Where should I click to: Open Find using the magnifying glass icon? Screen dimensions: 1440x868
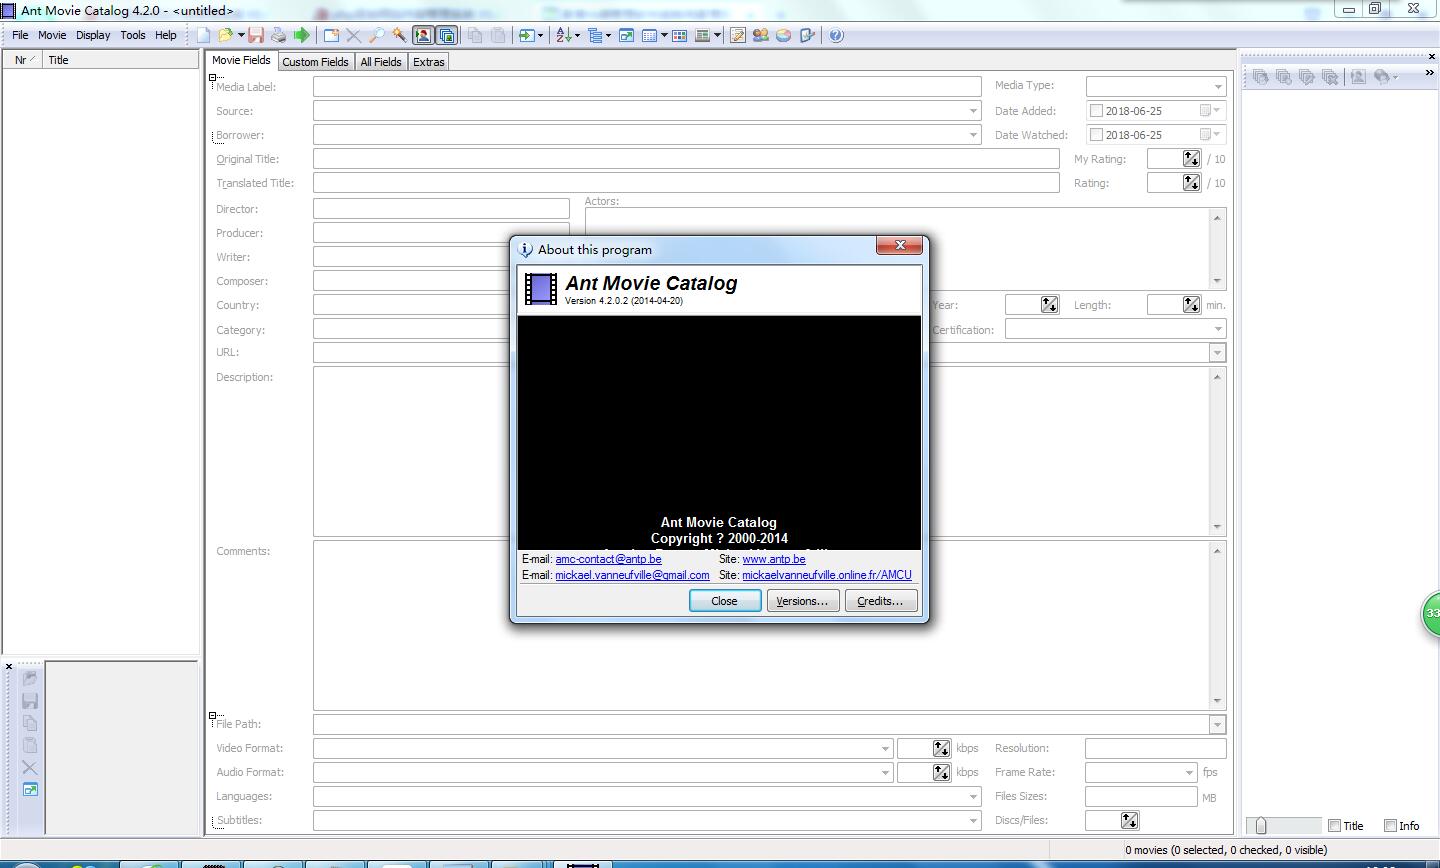pos(376,35)
